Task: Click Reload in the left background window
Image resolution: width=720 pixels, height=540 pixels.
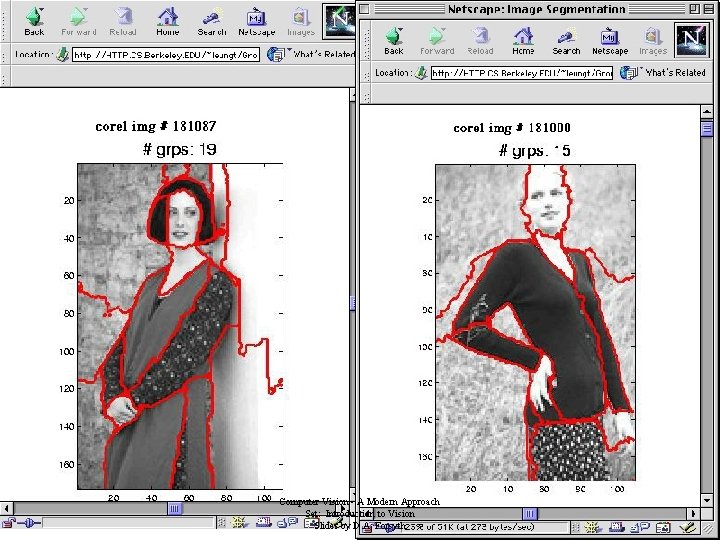Action: click(123, 22)
